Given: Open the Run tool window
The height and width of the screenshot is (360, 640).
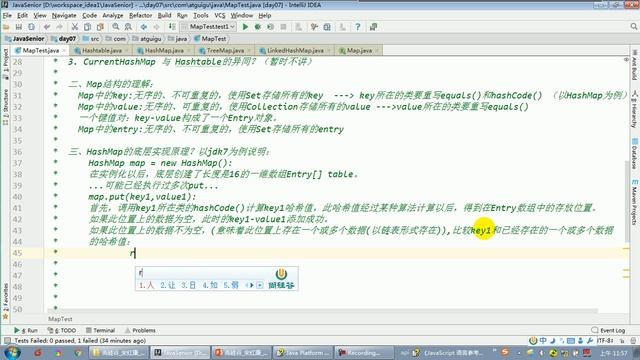Looking at the screenshot, I should 26,330.
